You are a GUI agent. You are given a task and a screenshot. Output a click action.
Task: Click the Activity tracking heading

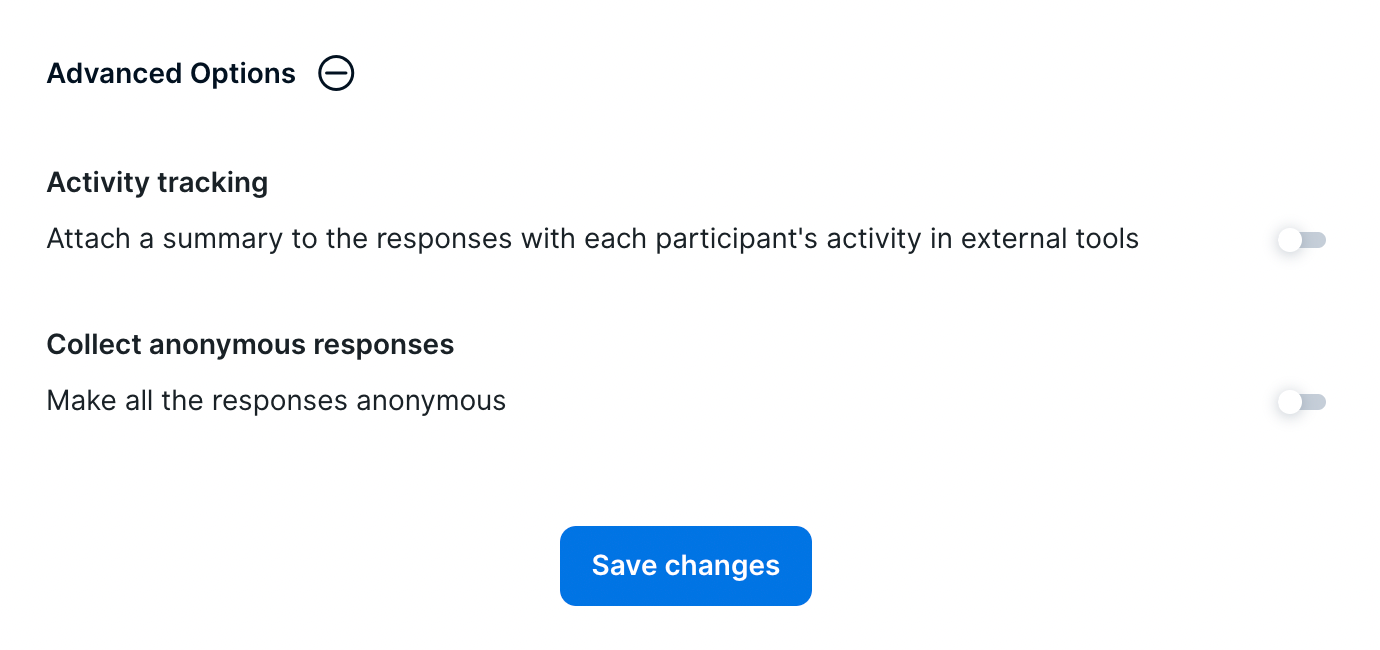157,183
